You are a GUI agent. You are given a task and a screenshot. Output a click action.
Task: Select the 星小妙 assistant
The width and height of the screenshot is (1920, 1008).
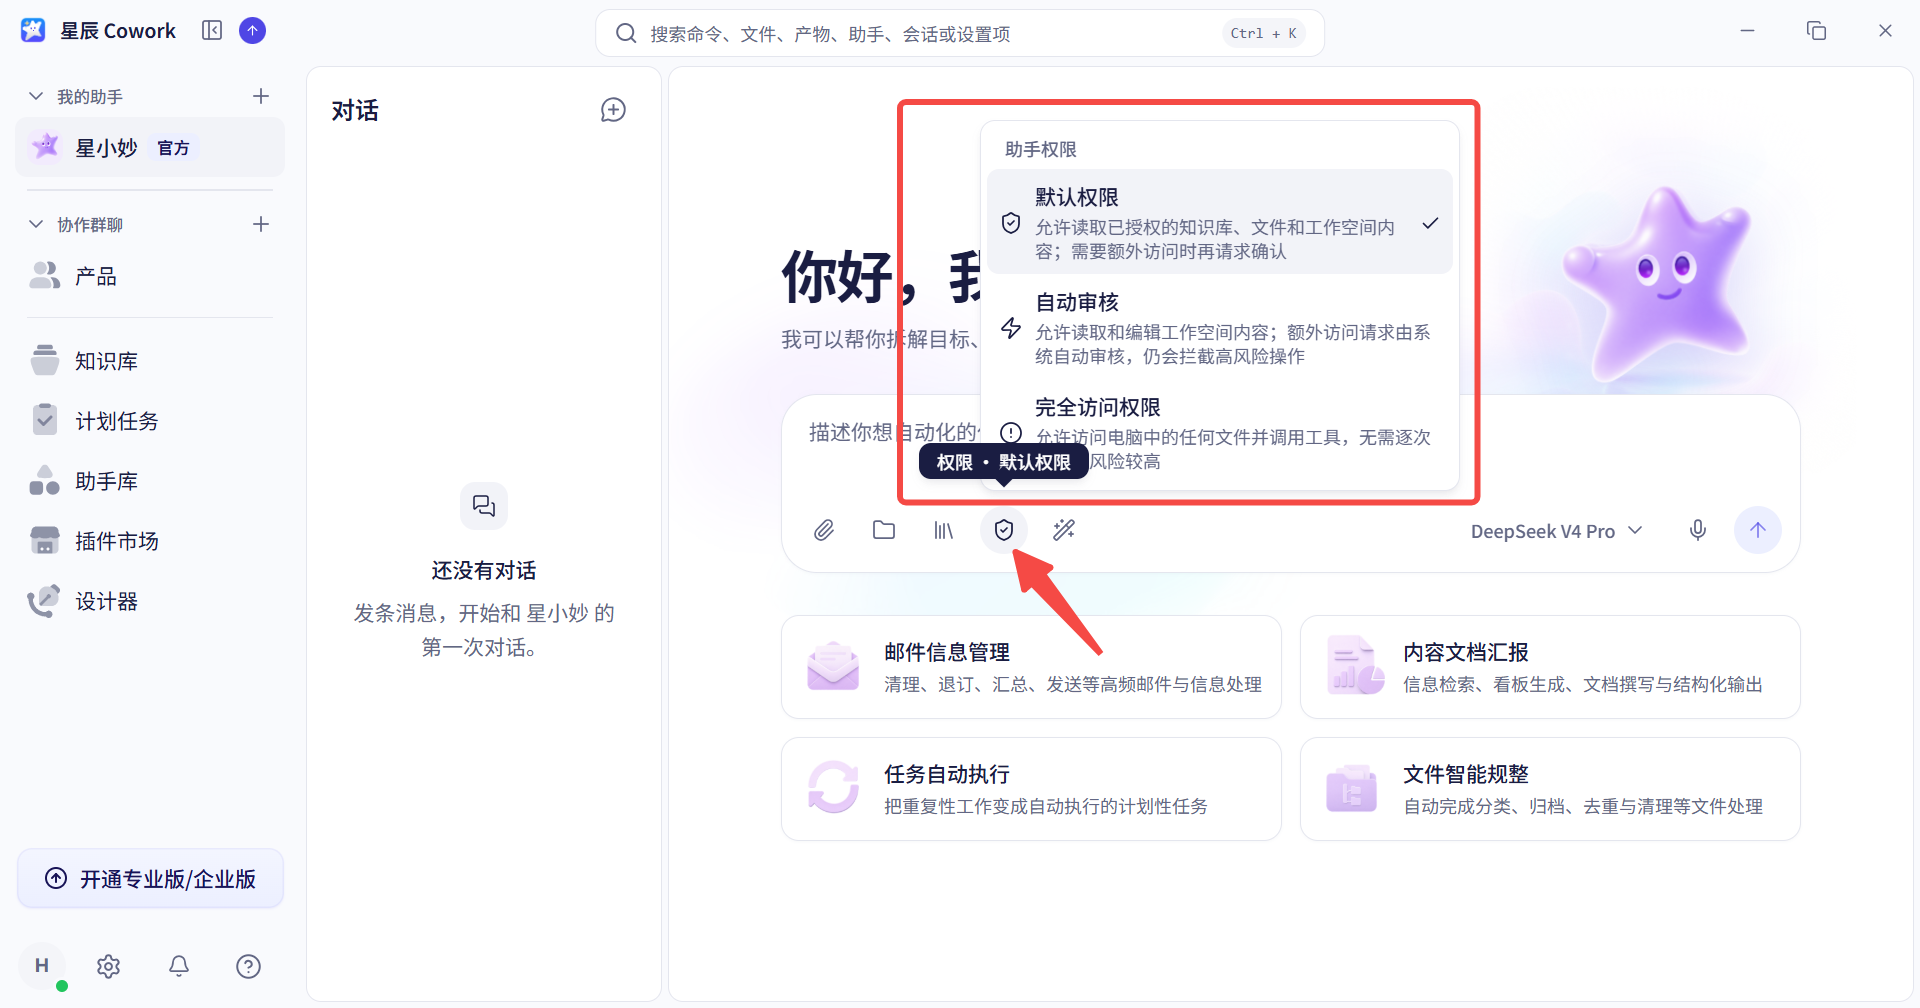pos(150,147)
